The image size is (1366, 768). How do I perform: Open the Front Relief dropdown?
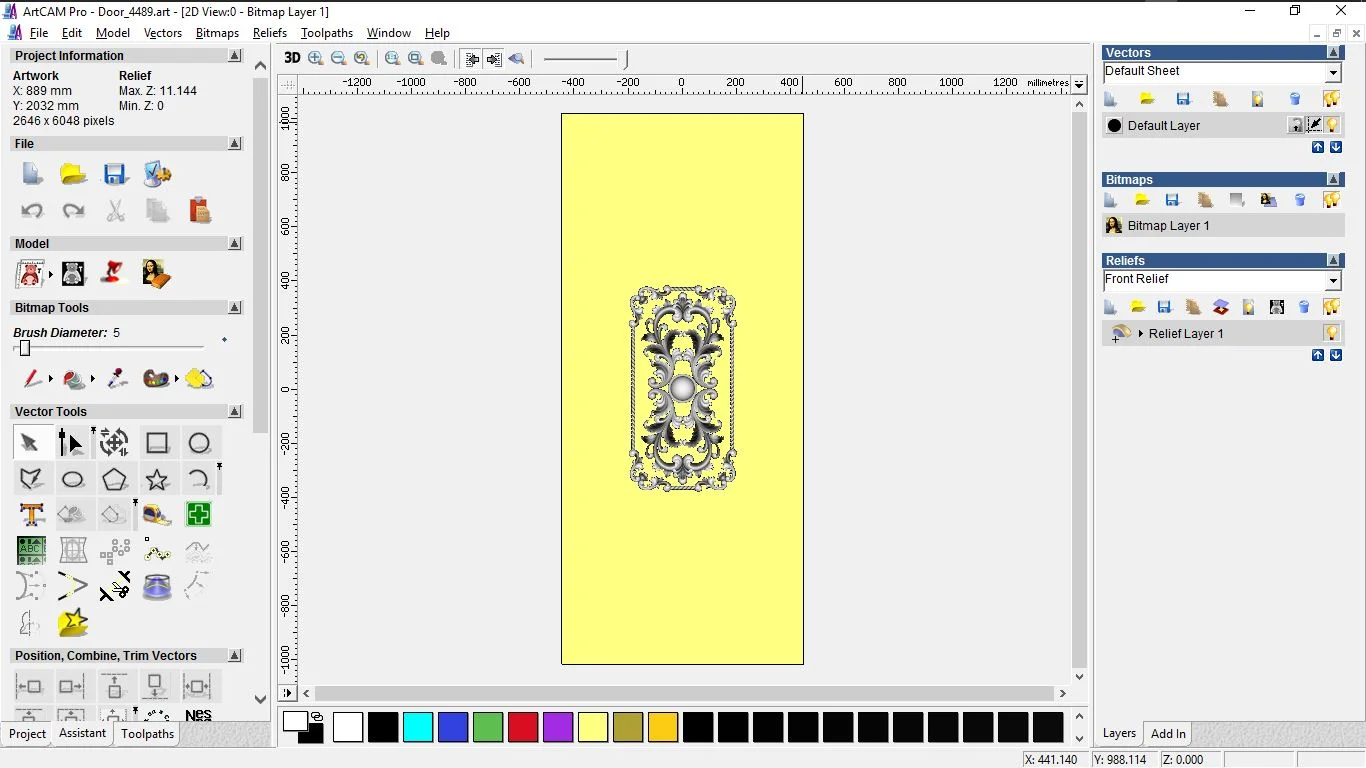(x=1333, y=281)
